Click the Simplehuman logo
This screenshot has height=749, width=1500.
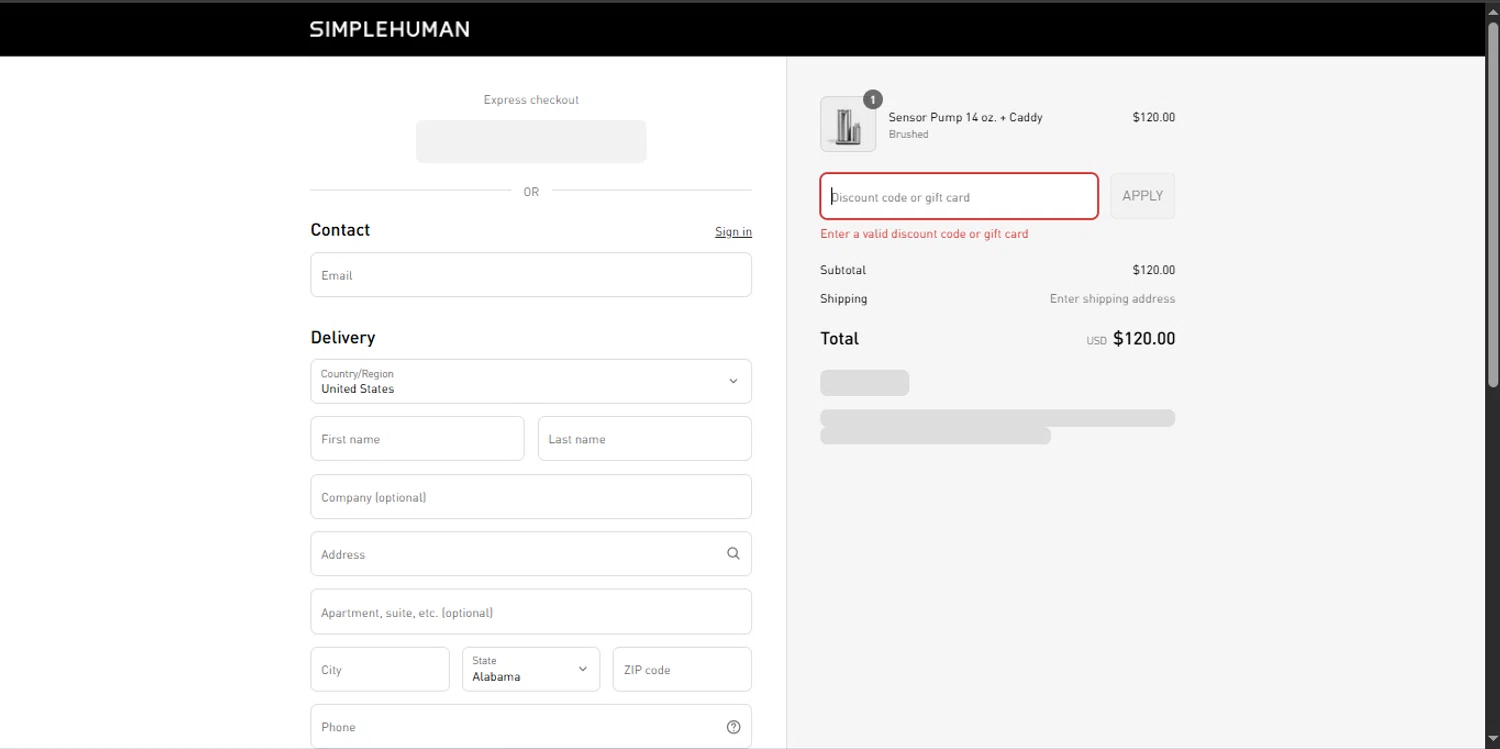point(389,29)
